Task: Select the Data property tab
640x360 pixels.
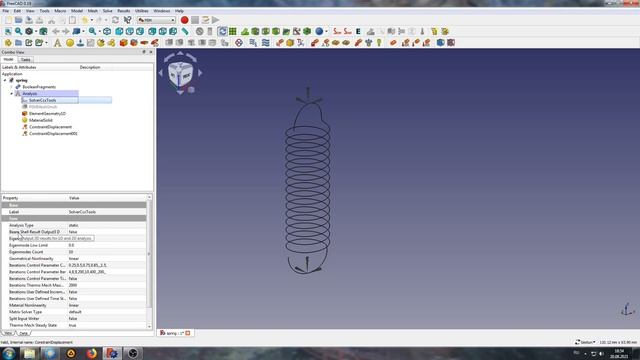Action: tap(23, 333)
